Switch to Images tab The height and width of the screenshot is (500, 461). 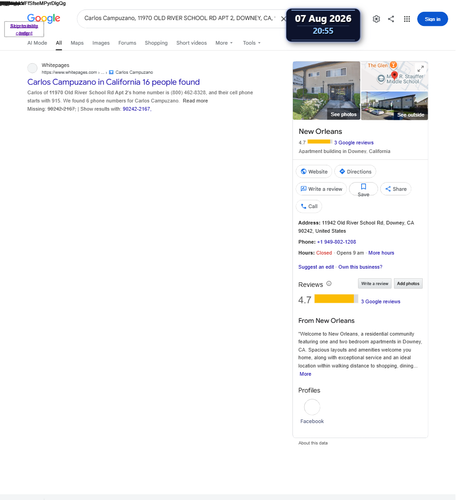point(101,43)
